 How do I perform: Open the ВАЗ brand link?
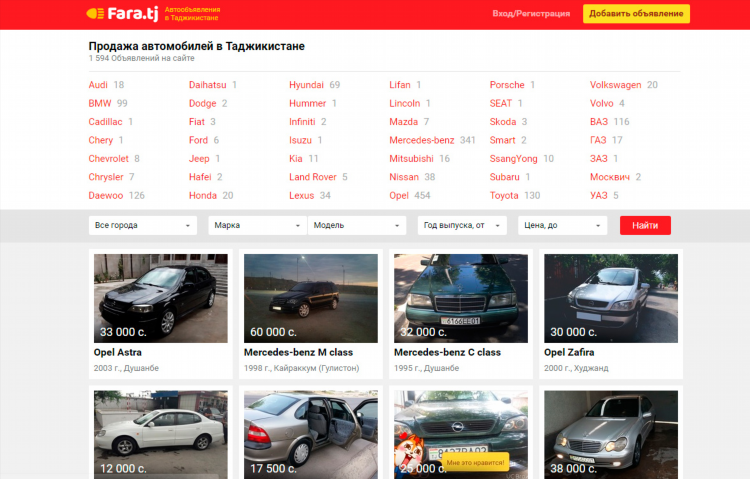[599, 122]
